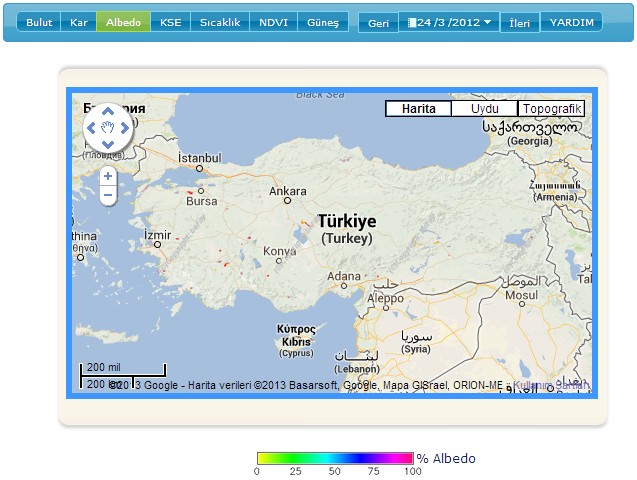Pan the map up with arrow control
The width and height of the screenshot is (637, 480).
[x=108, y=111]
